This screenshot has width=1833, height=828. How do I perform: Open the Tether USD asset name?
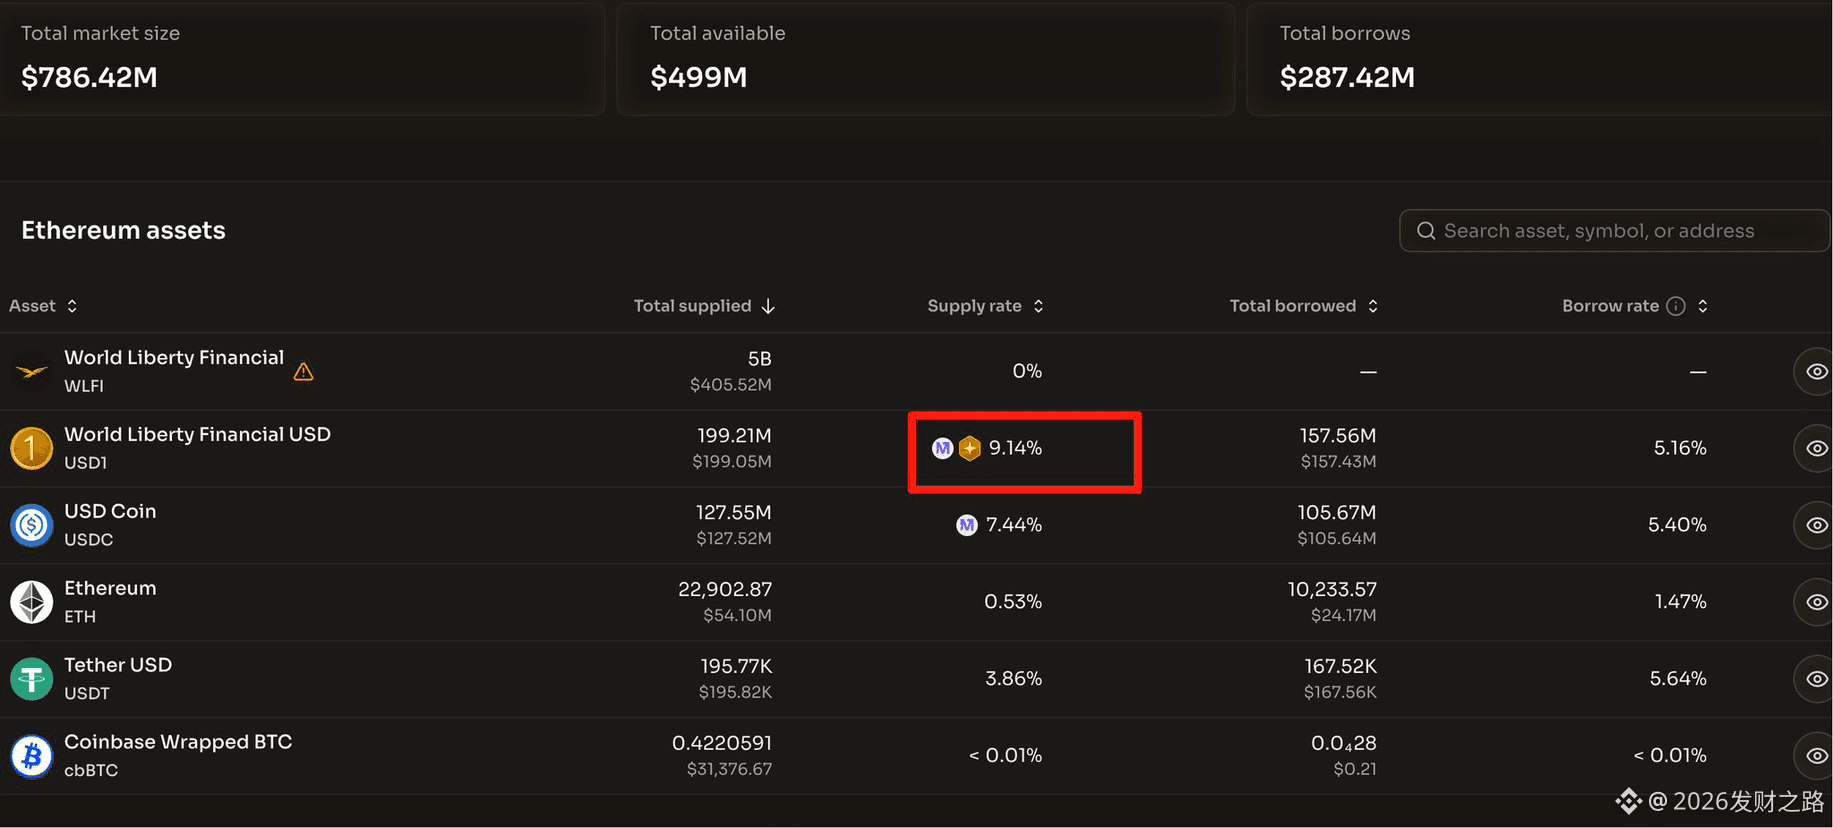point(118,666)
